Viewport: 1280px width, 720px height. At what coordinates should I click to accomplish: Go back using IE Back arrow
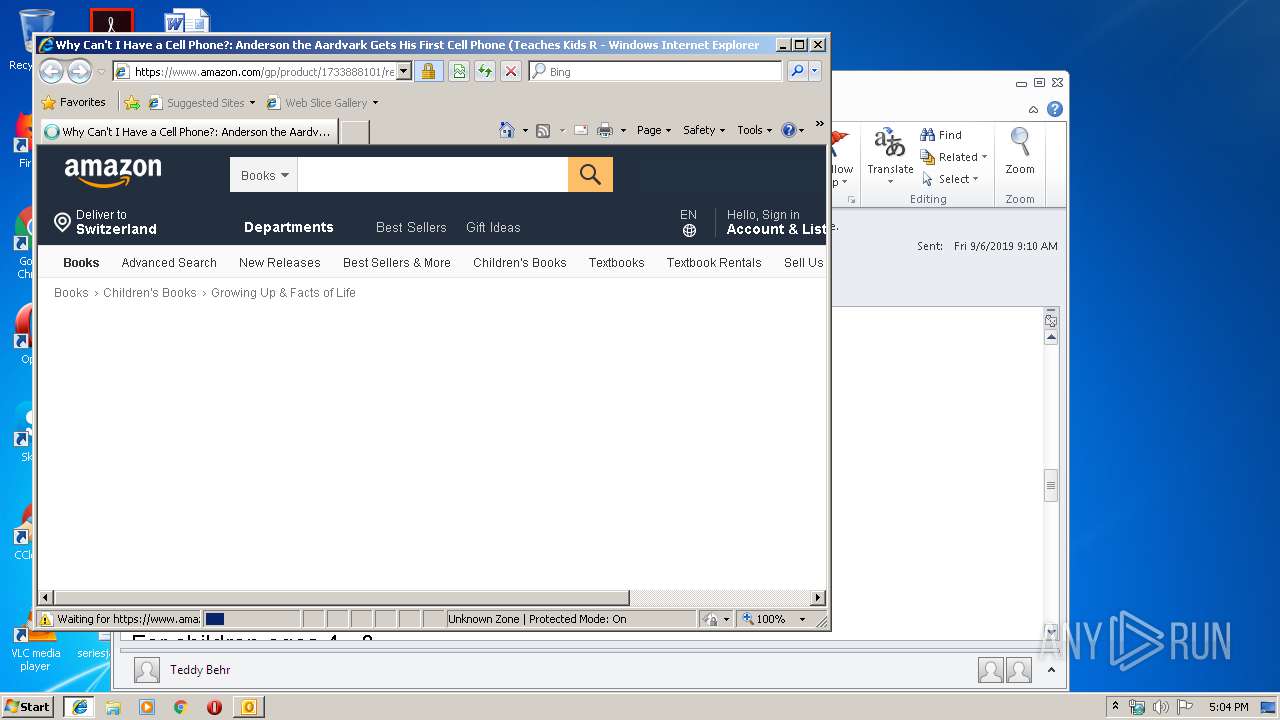51,71
